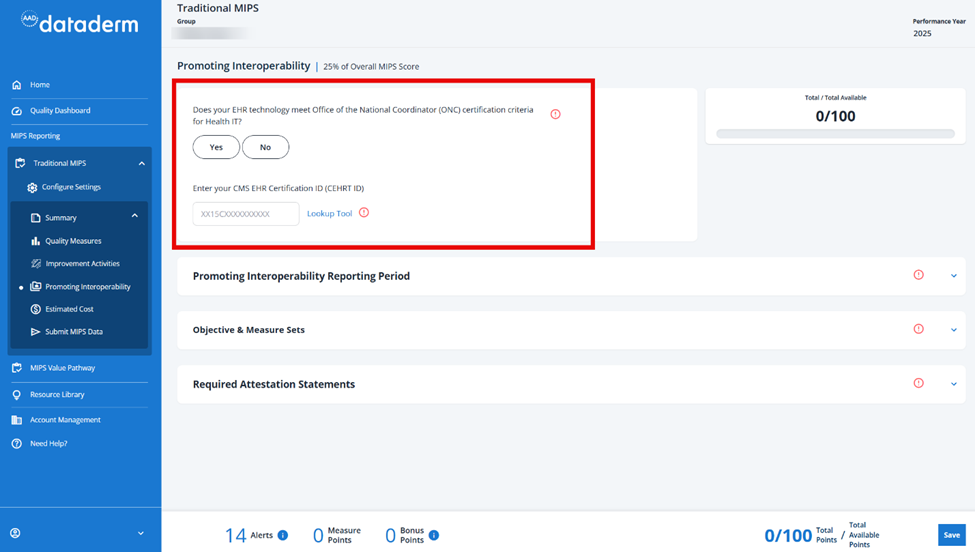The height and width of the screenshot is (552, 975).
Task: Click info icon beside Bonus Points
Action: [434, 535]
